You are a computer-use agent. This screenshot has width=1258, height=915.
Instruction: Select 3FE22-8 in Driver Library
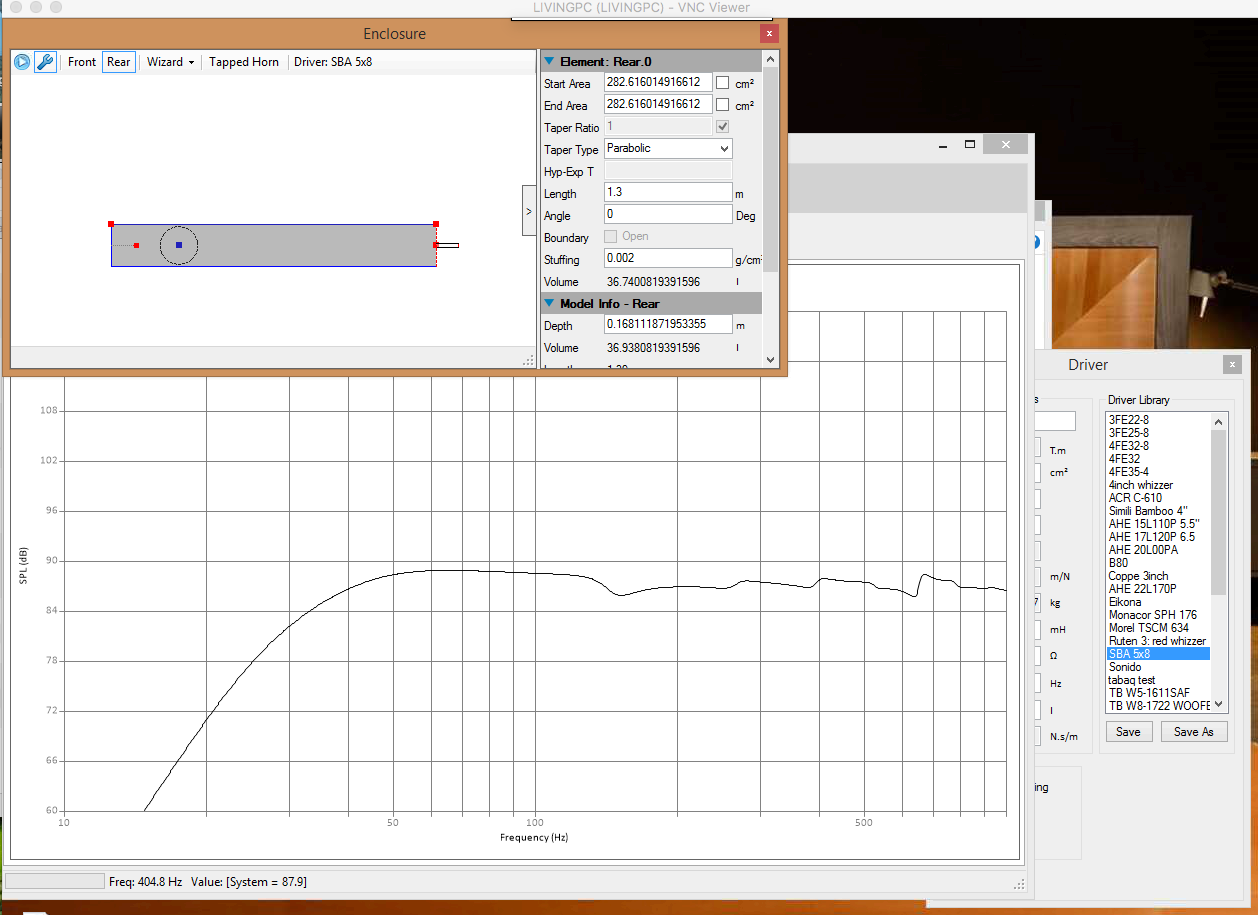[x=1129, y=420]
